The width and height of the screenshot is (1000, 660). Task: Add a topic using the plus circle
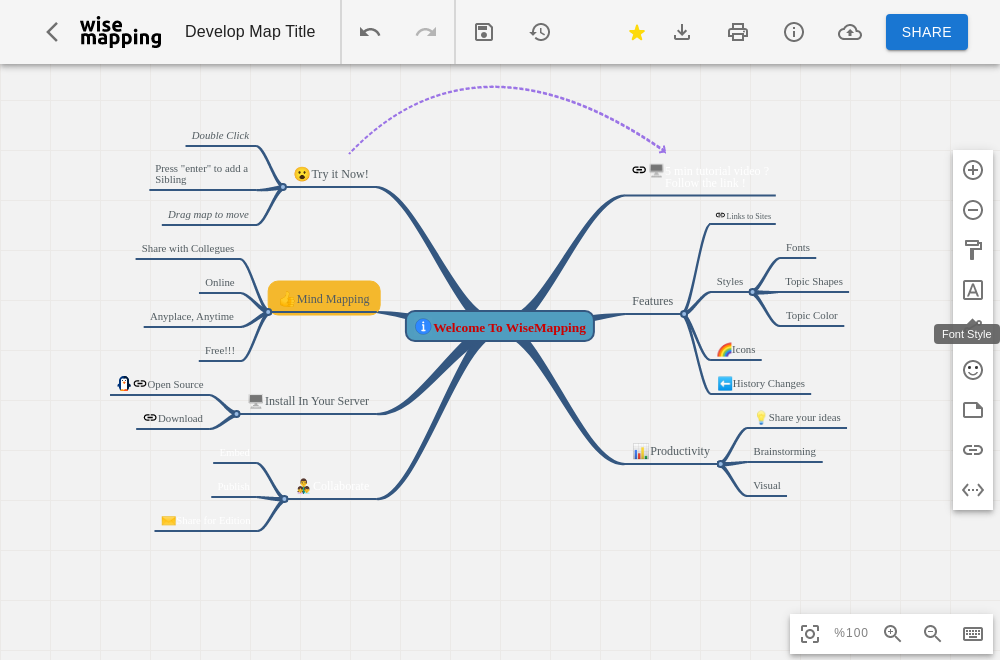(x=973, y=170)
